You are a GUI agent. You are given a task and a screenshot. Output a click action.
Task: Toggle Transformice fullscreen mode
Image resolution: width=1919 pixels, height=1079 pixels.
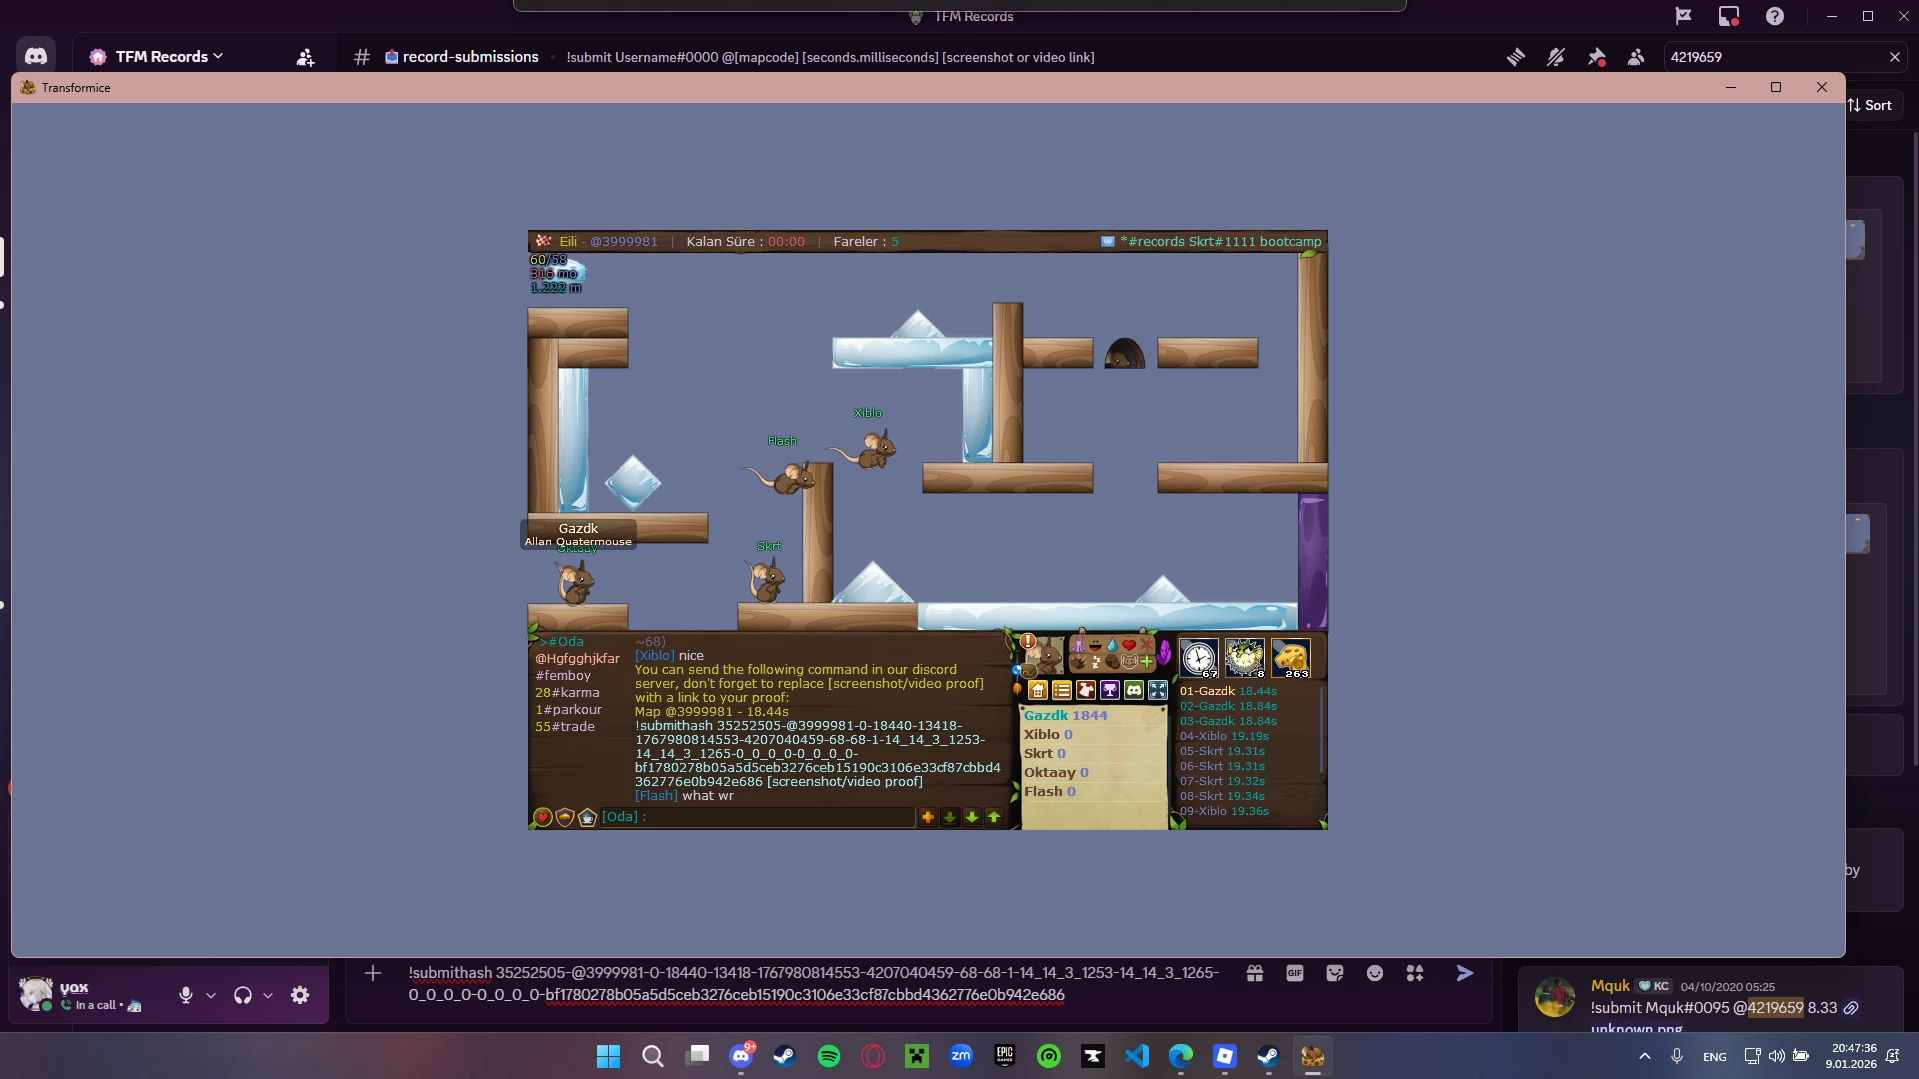coord(1158,690)
